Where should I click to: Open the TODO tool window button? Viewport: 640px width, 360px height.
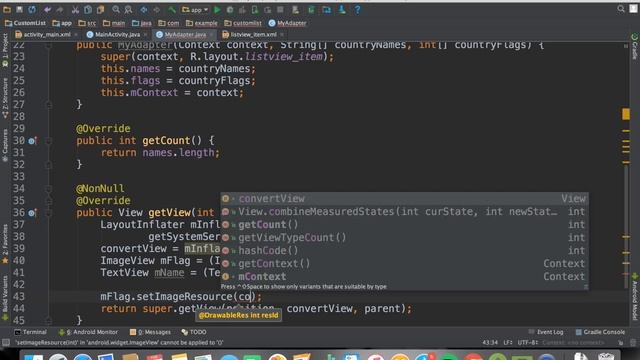[193, 332]
